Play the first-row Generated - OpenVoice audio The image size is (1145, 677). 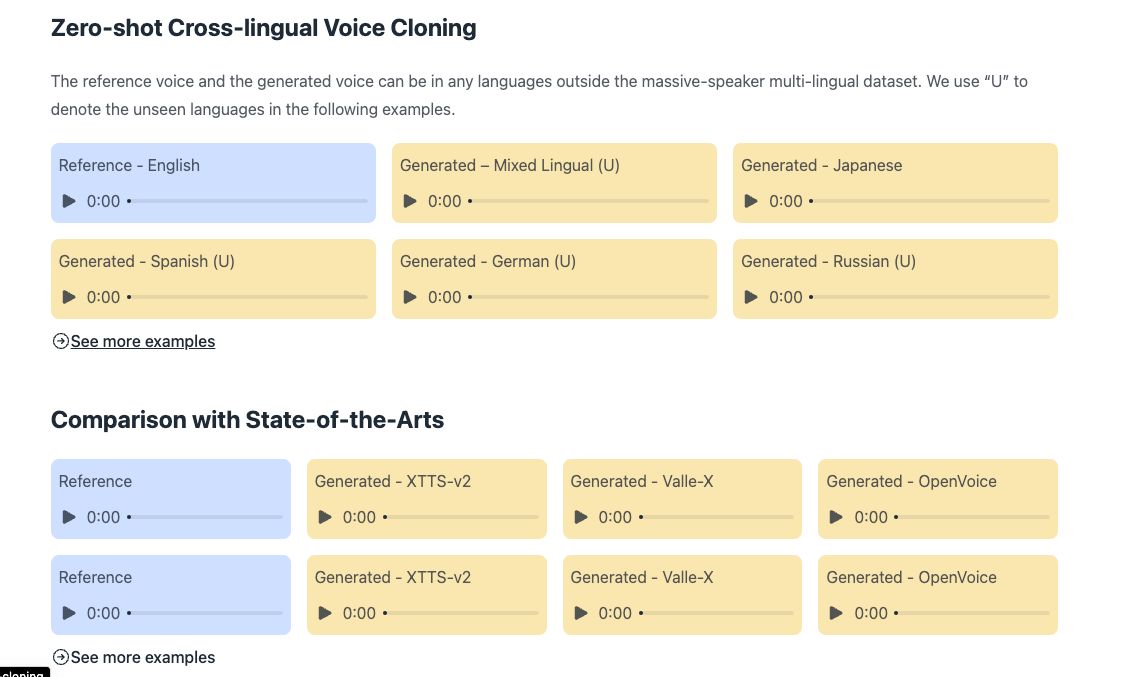pyautogui.click(x=836, y=517)
